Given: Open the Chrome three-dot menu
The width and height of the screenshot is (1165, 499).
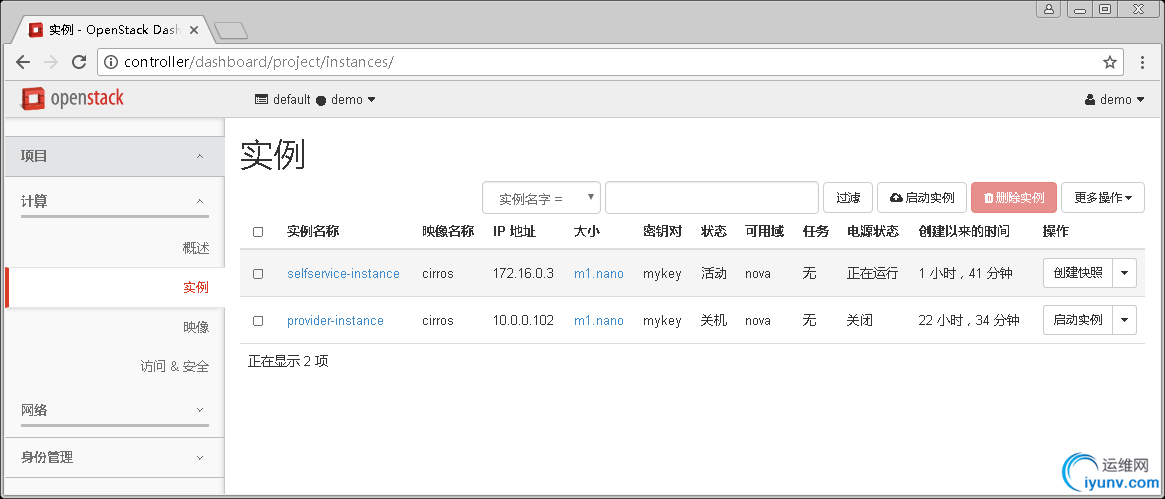Looking at the screenshot, I should click(x=1143, y=62).
